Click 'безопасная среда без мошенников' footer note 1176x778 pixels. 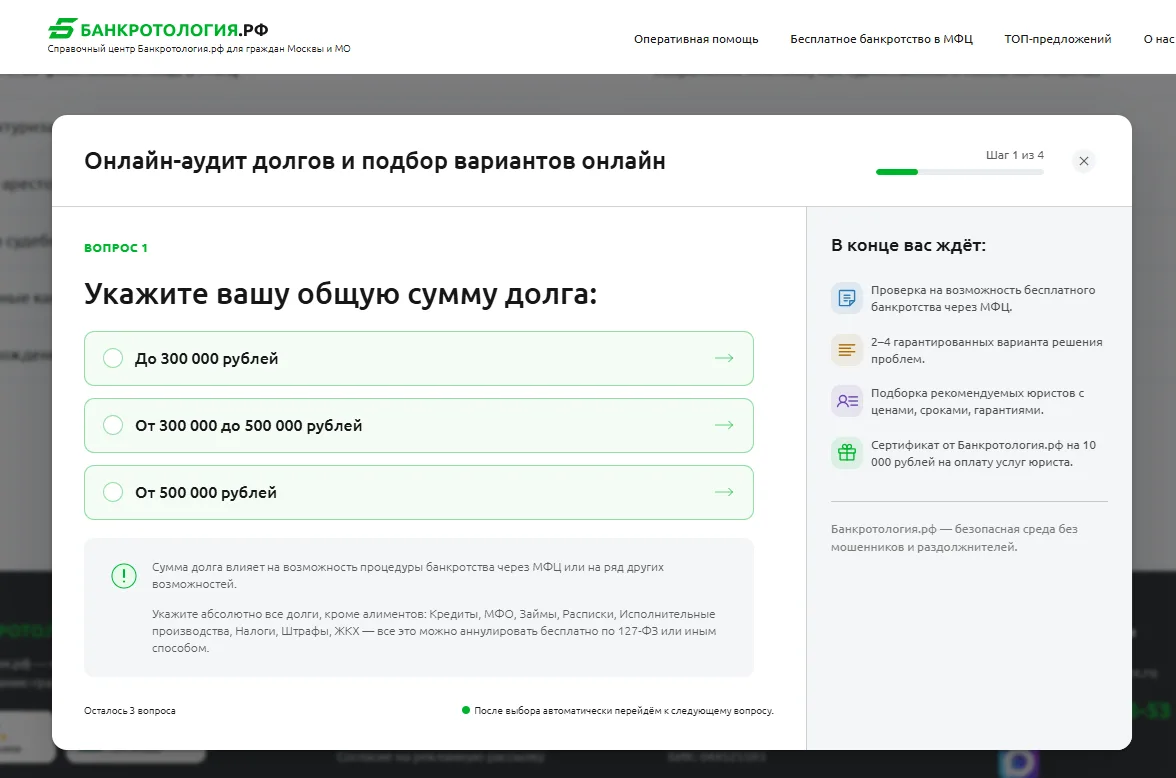click(954, 538)
